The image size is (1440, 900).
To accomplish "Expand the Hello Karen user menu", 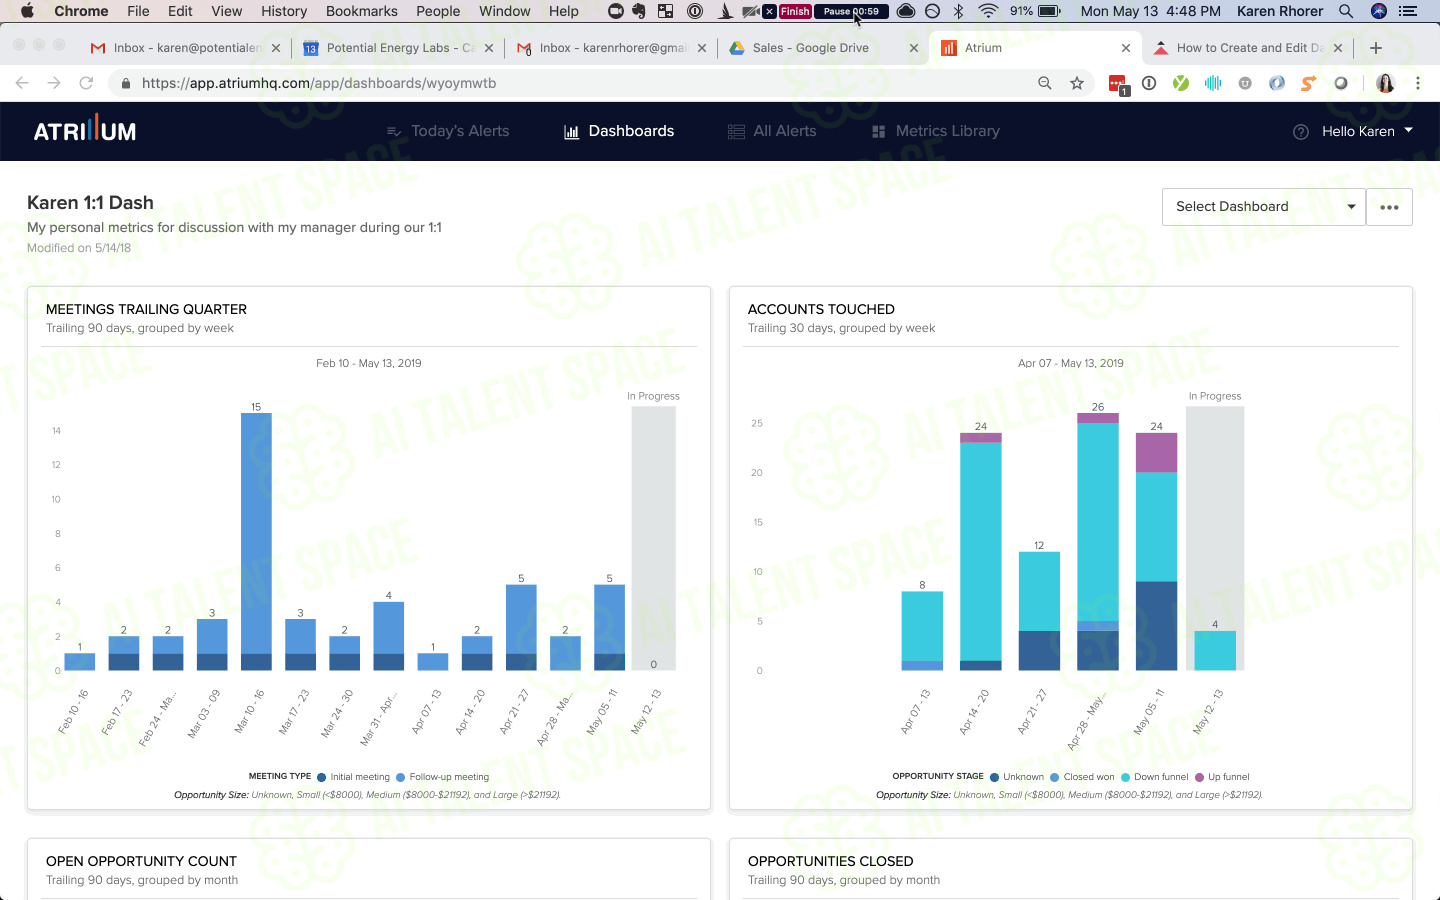I will [1367, 131].
